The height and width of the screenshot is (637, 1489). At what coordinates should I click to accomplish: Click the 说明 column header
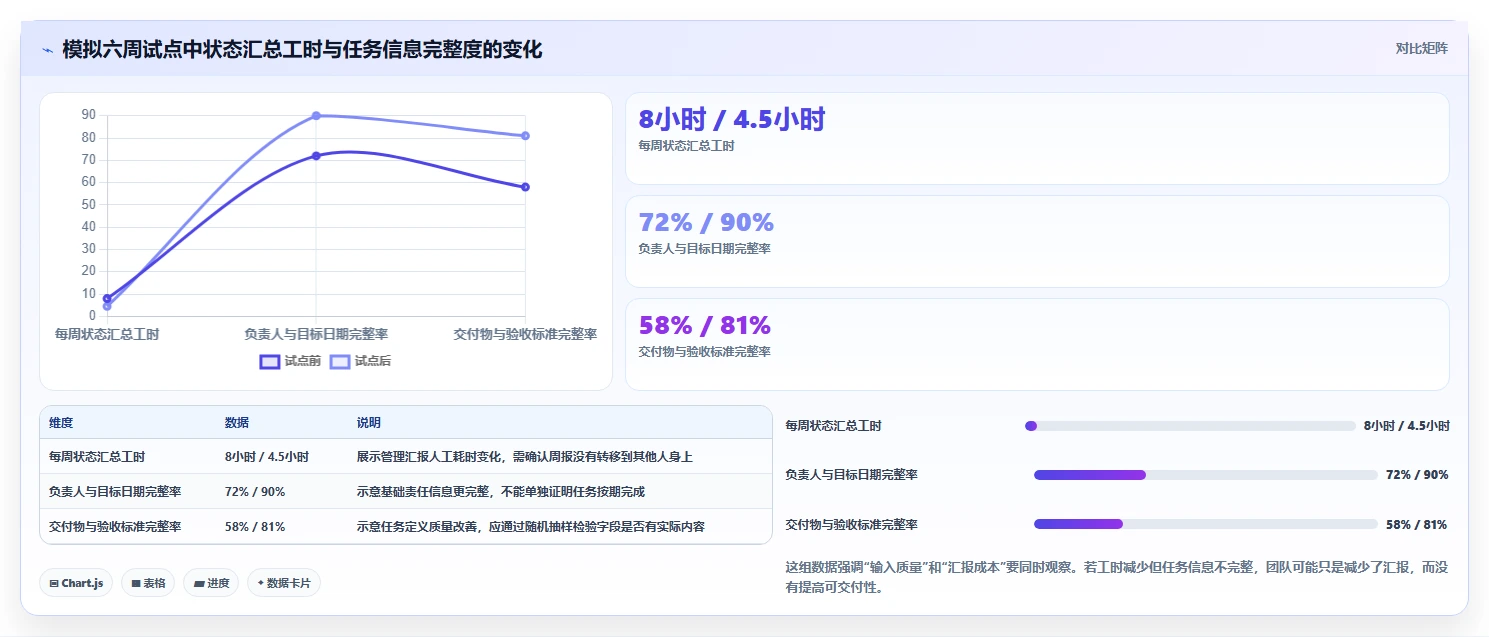[369, 423]
